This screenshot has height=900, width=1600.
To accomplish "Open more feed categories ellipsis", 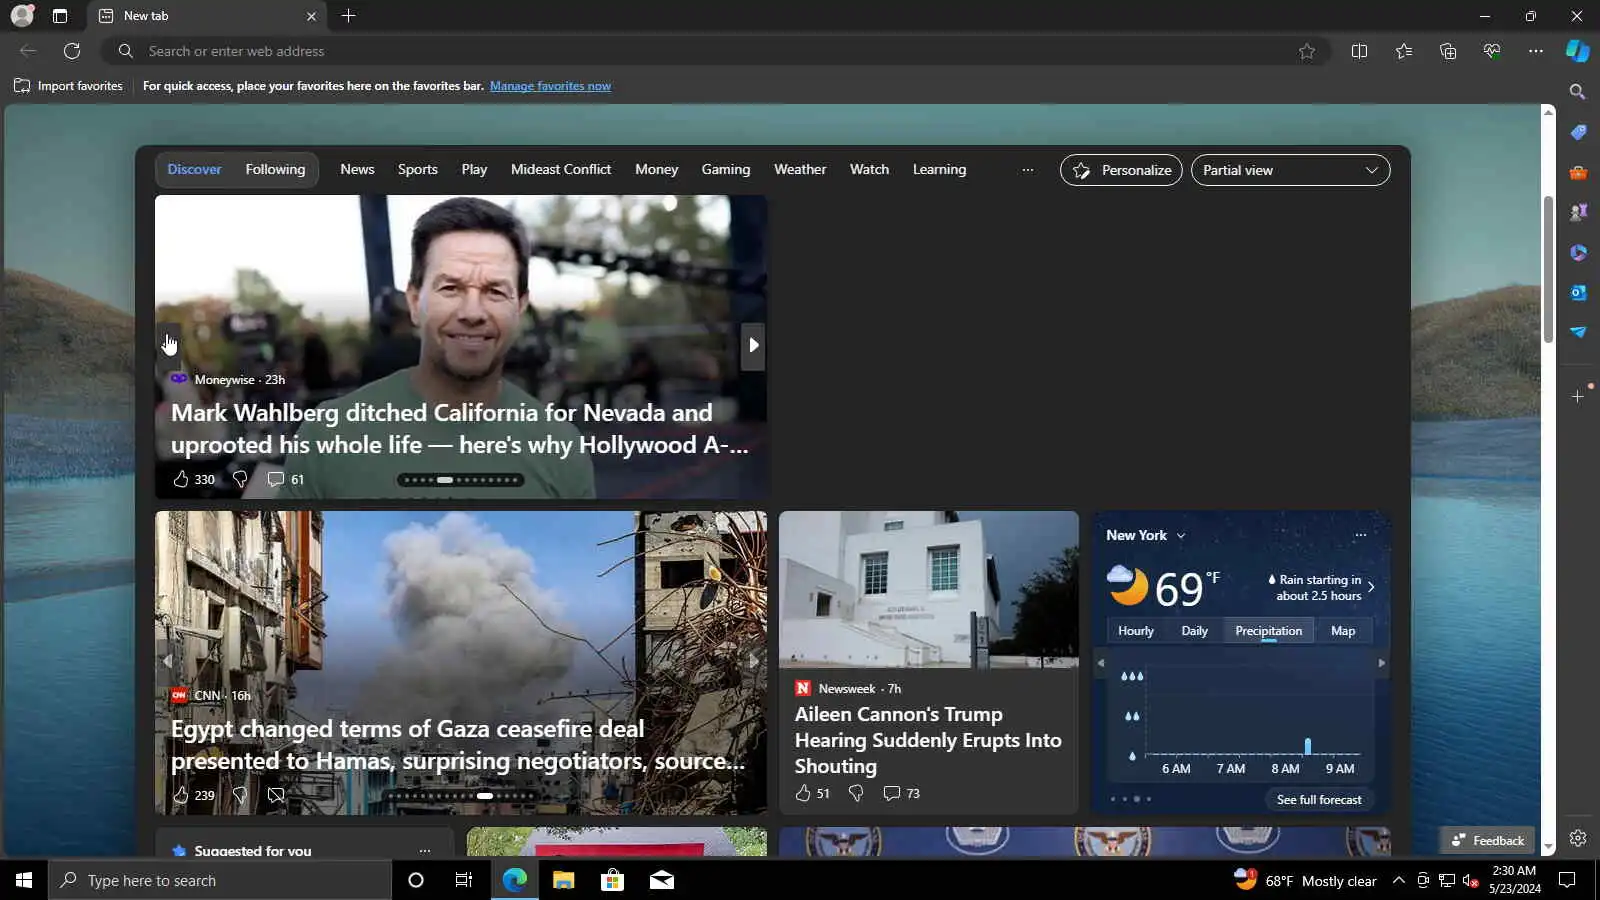I will tap(1027, 170).
